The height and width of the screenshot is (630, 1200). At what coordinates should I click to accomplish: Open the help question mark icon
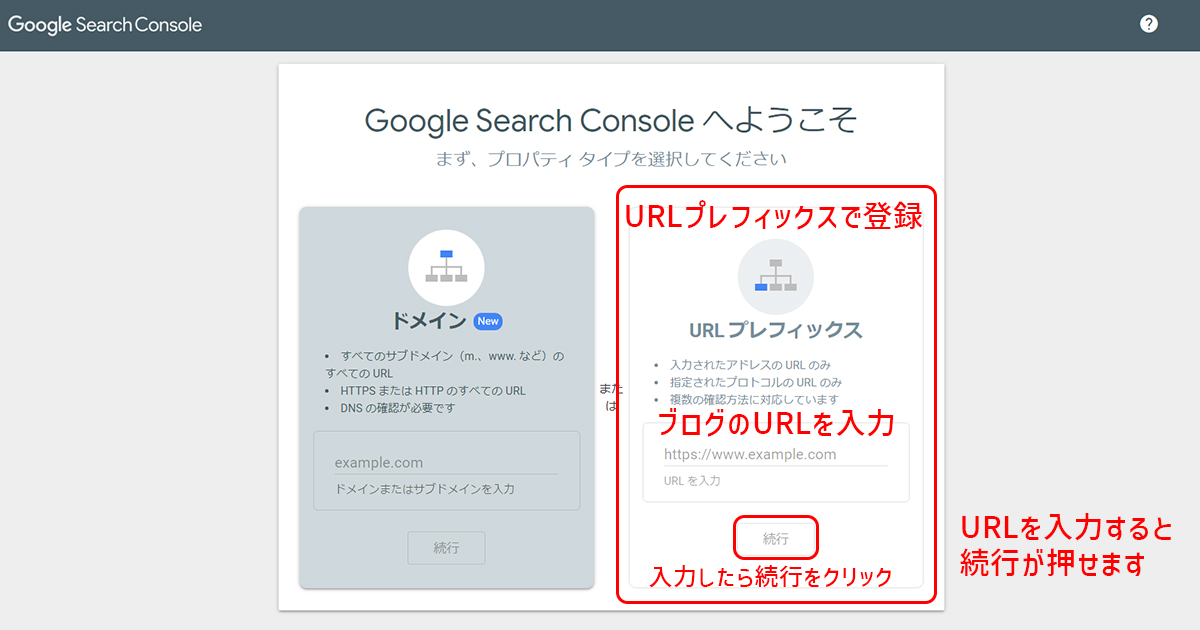click(1149, 24)
